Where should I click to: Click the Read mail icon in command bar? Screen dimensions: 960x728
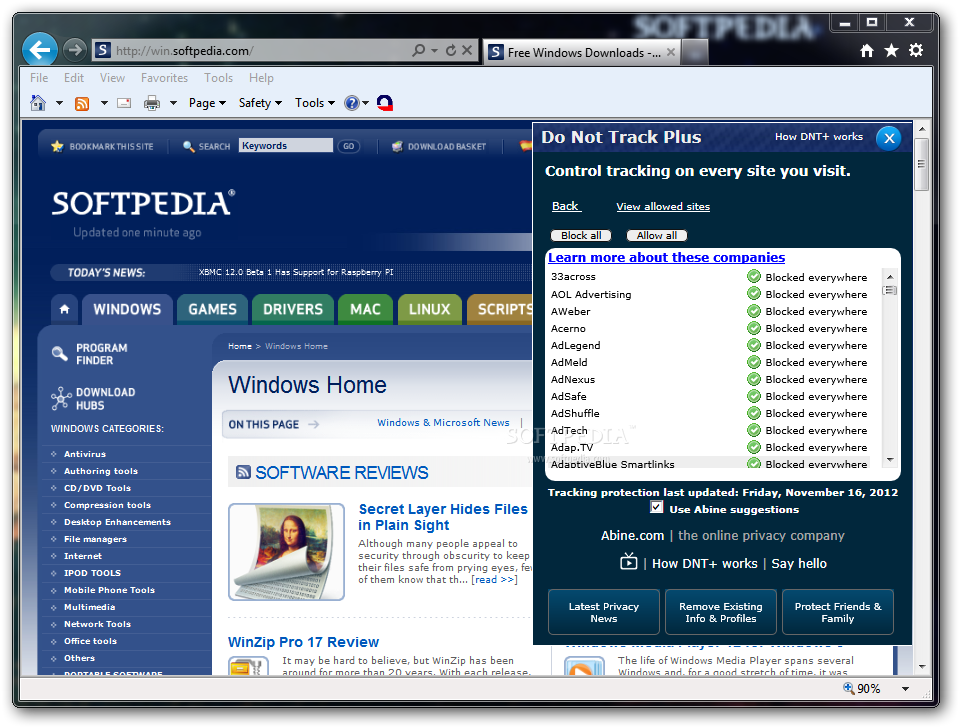[x=124, y=103]
